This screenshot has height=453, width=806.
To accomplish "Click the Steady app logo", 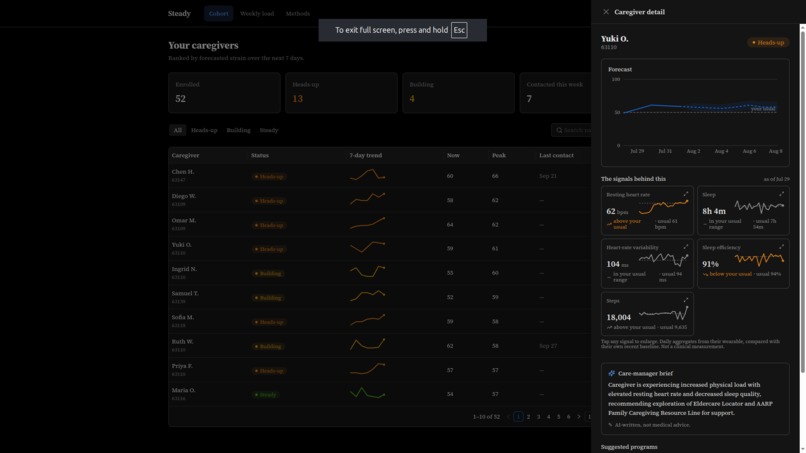I will [x=179, y=13].
